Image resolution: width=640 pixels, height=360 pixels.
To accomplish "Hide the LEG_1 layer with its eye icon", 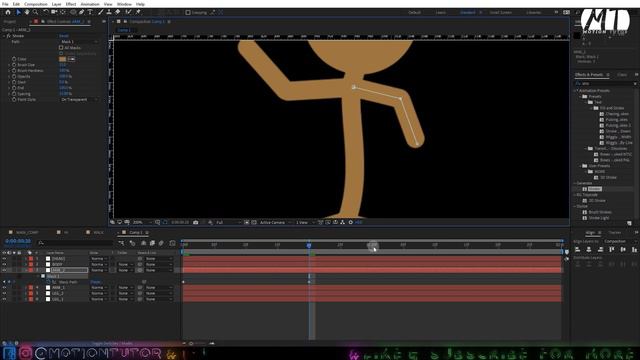I will coord(4,299).
